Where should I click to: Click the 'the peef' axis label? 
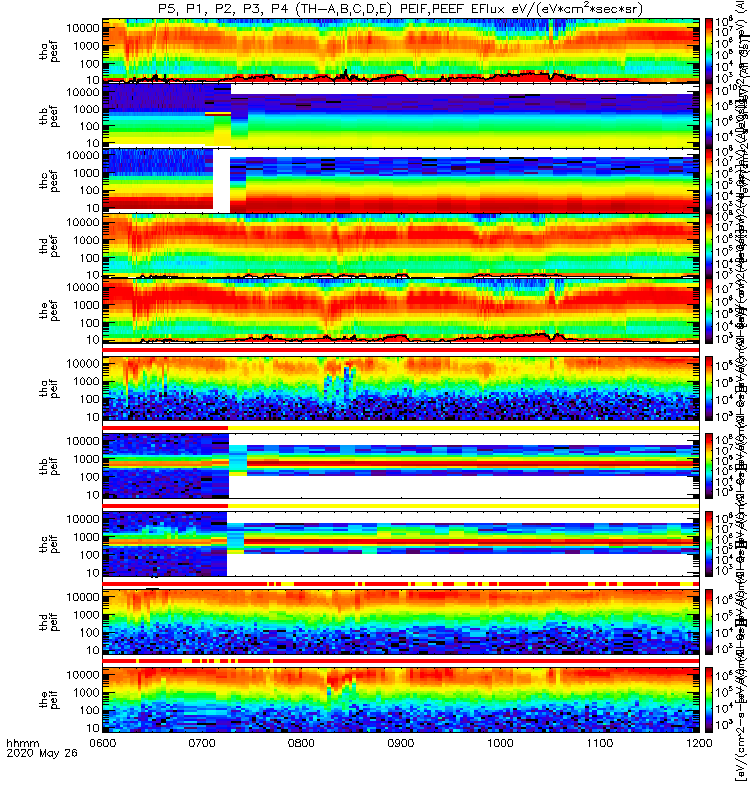coord(49,311)
